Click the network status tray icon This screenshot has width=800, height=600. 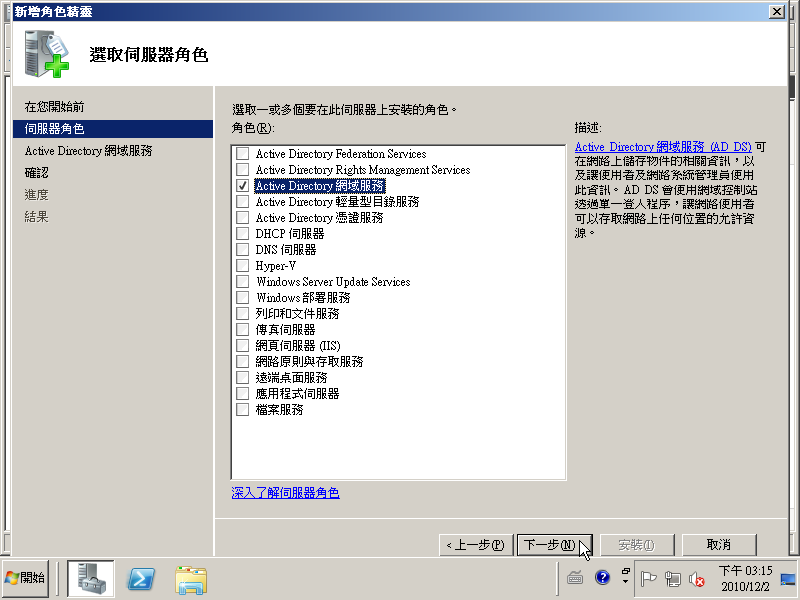coord(673,579)
